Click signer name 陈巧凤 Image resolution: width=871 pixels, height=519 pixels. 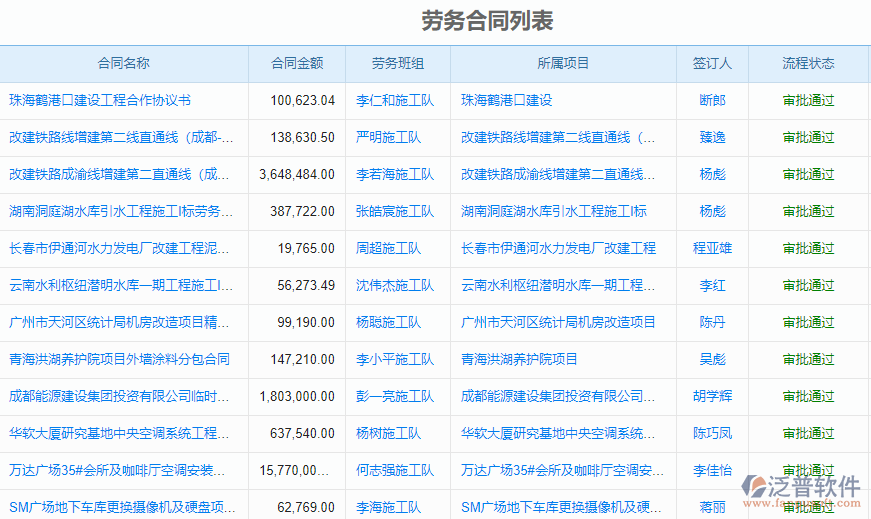[x=712, y=433]
